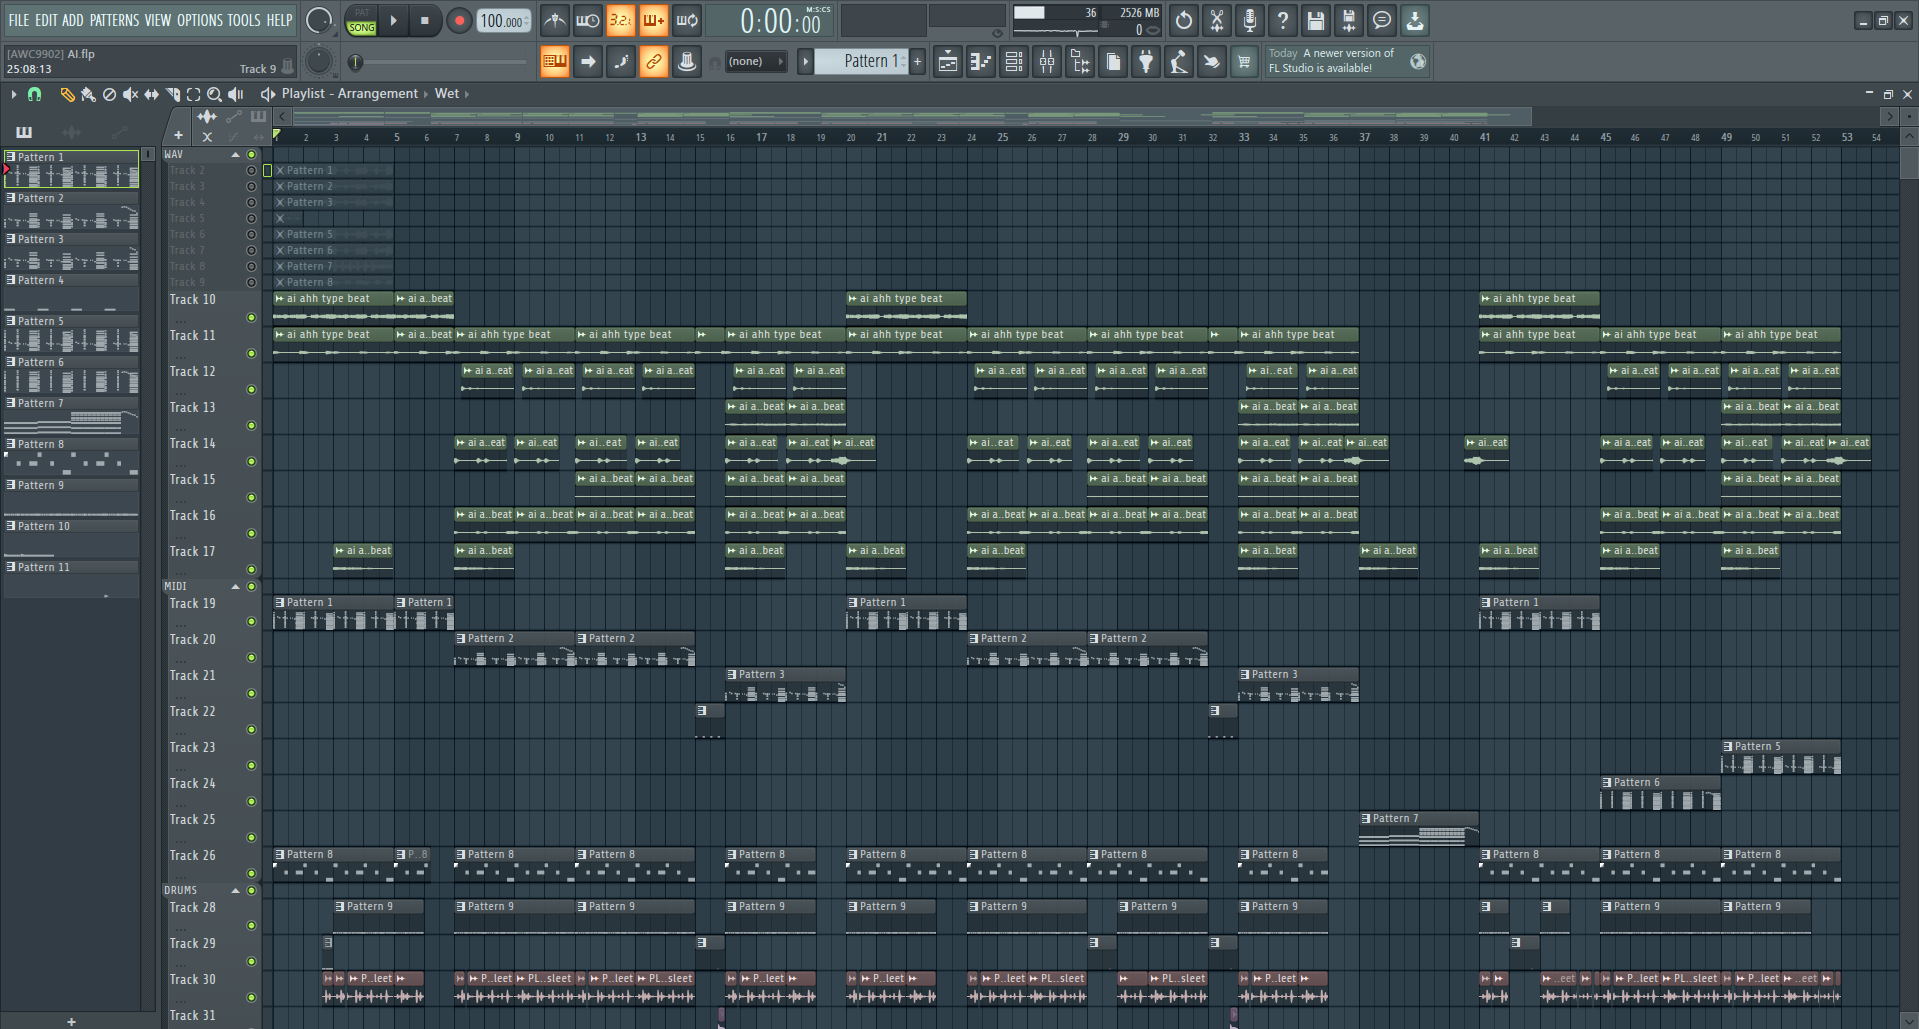Select the delete tool
Screen dimensions: 1919x1029
109,94
